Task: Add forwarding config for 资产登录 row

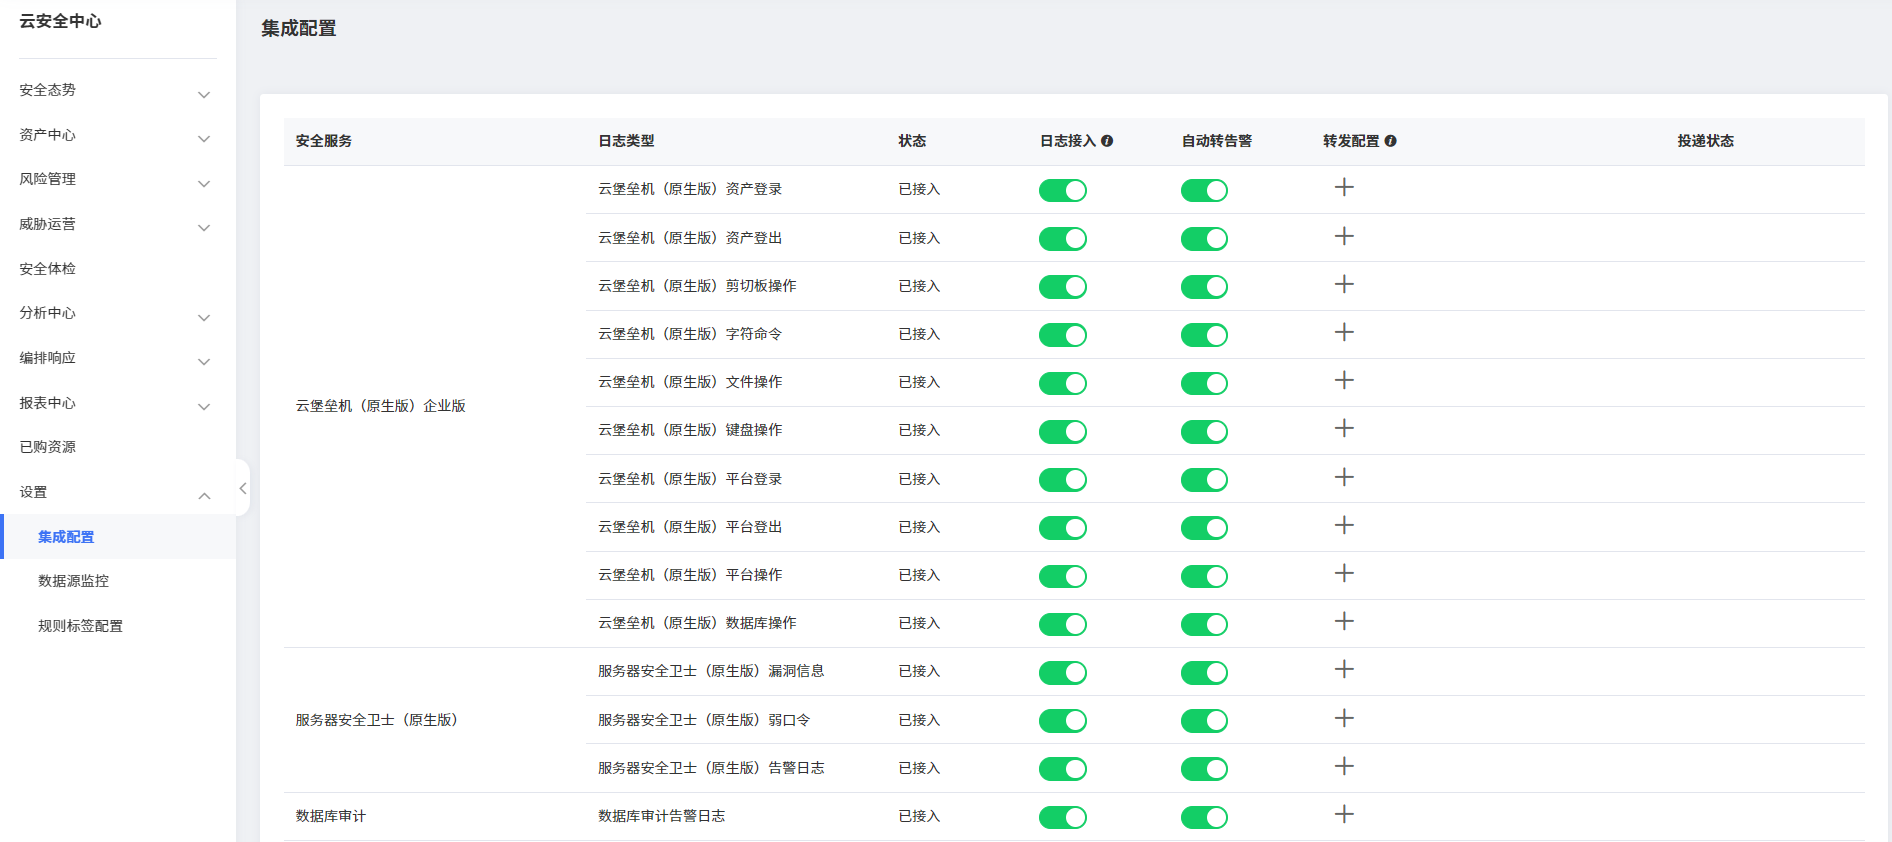Action: pos(1344,188)
